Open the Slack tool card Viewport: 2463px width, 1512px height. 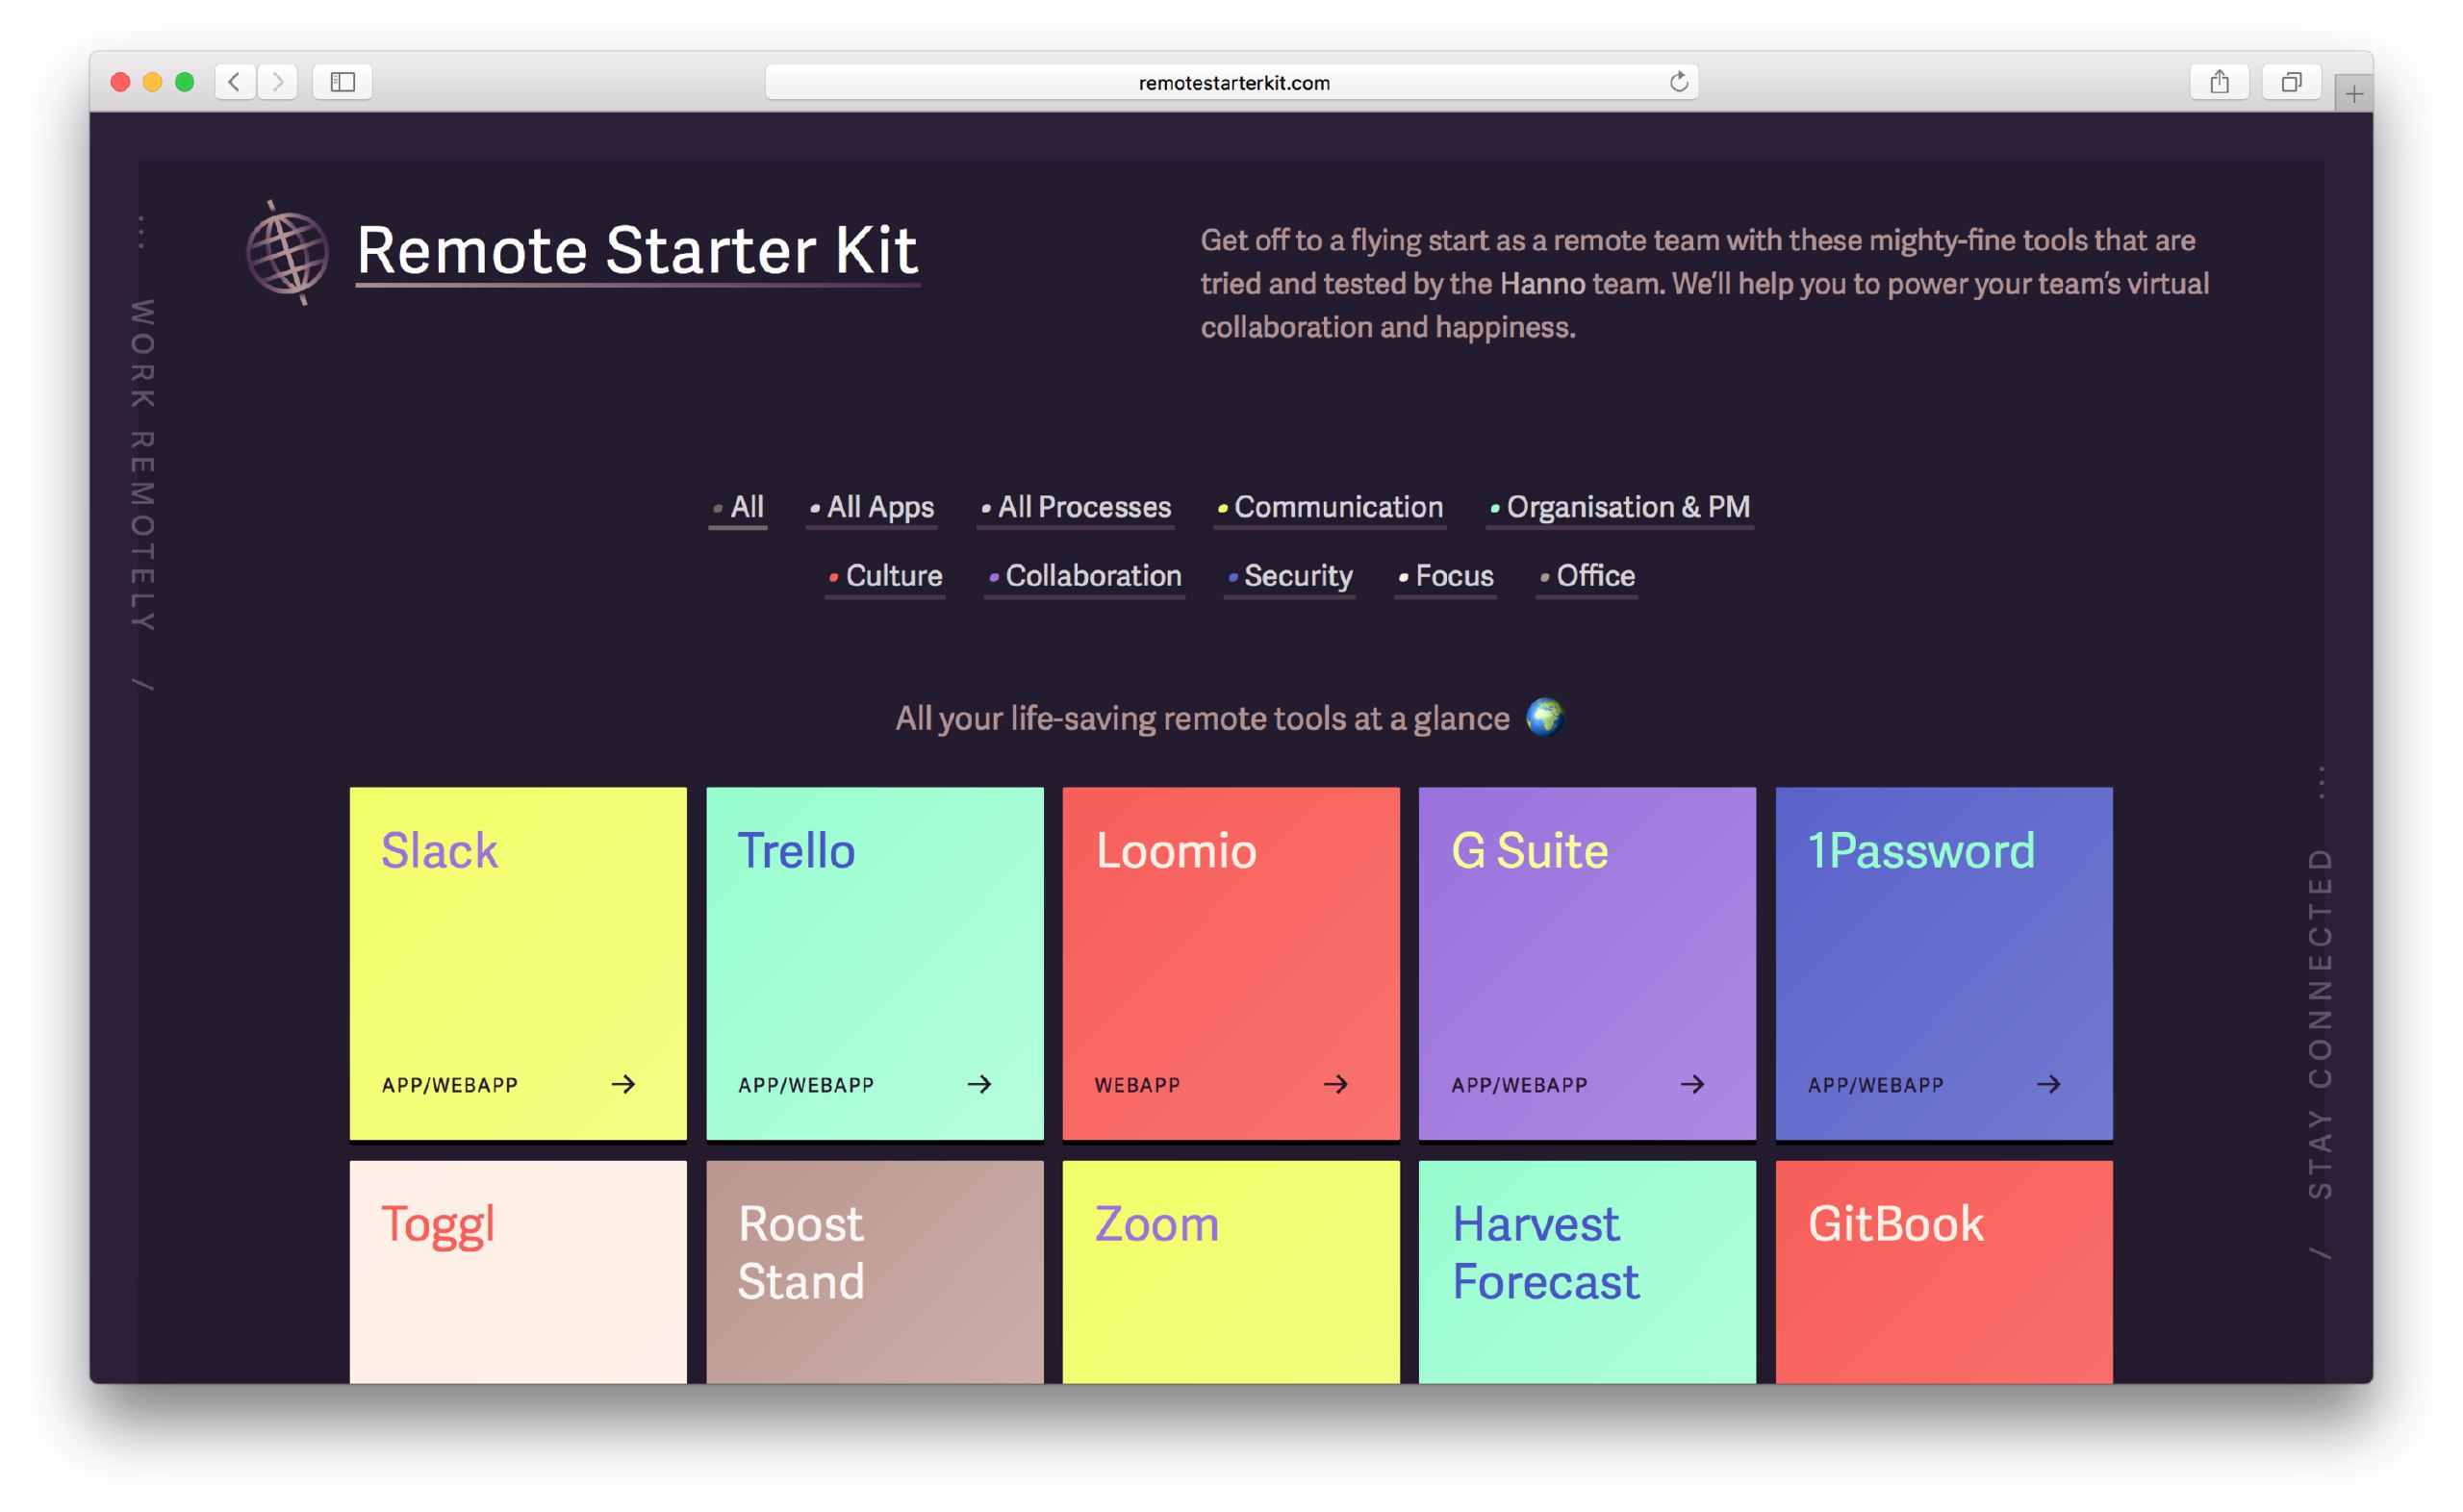518,963
